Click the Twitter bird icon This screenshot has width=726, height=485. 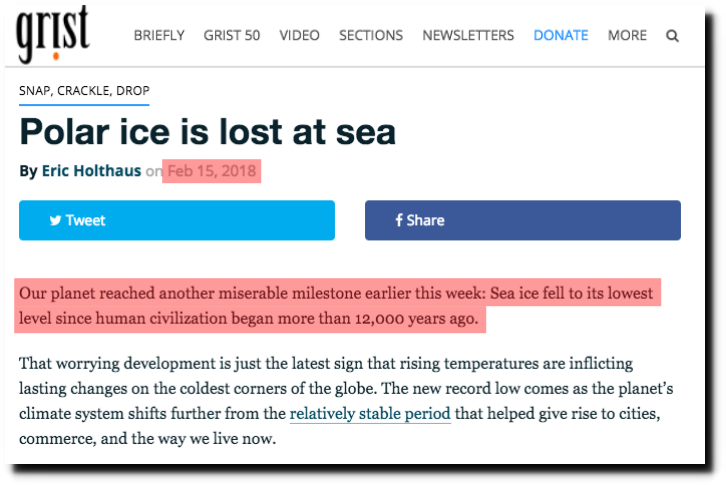click(x=56, y=220)
